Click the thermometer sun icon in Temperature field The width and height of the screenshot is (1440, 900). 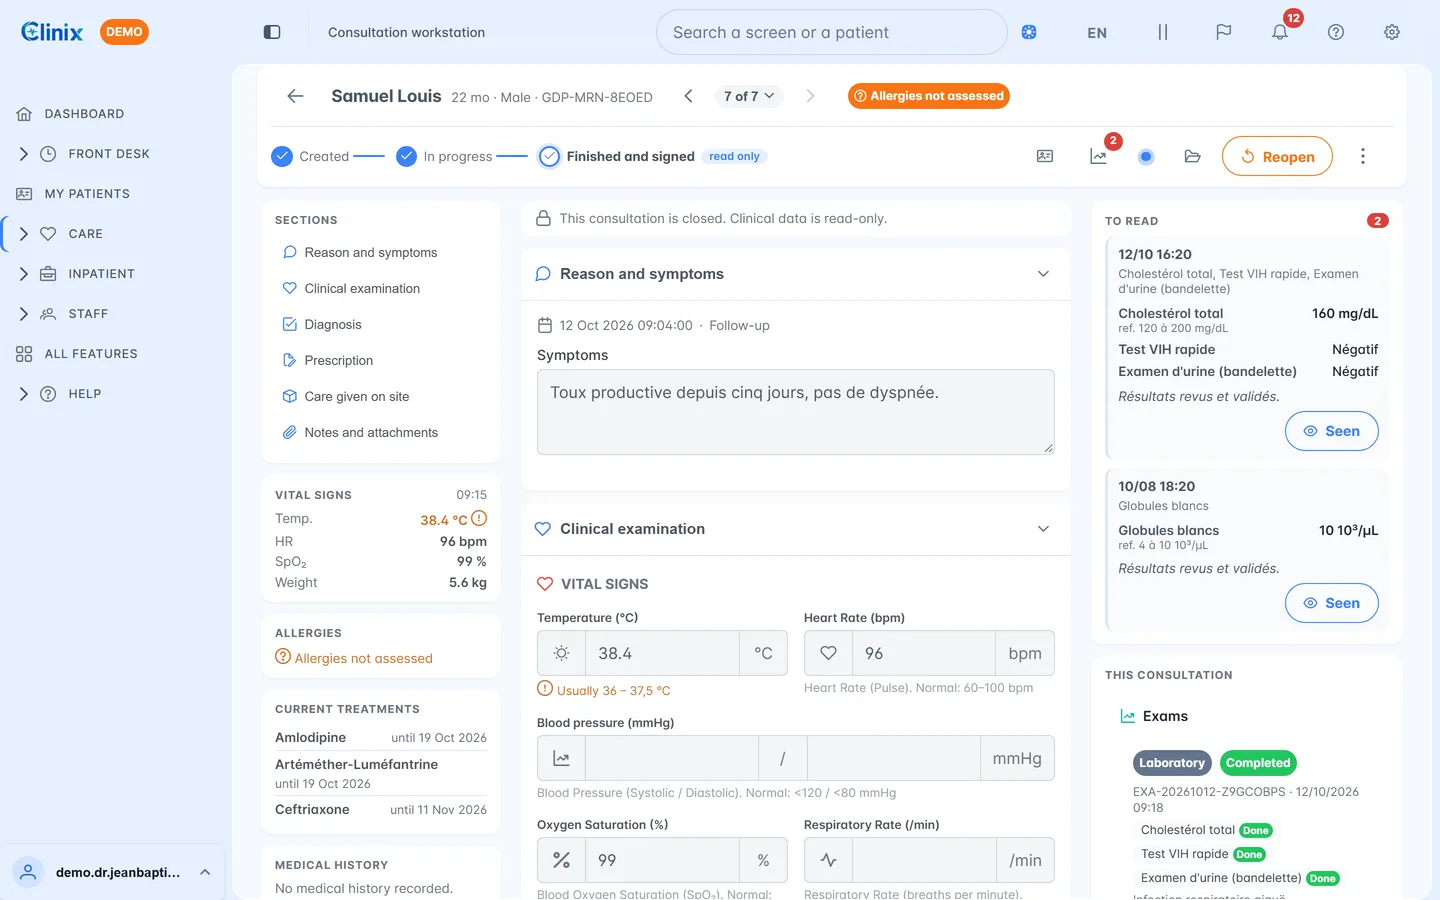pyautogui.click(x=561, y=653)
